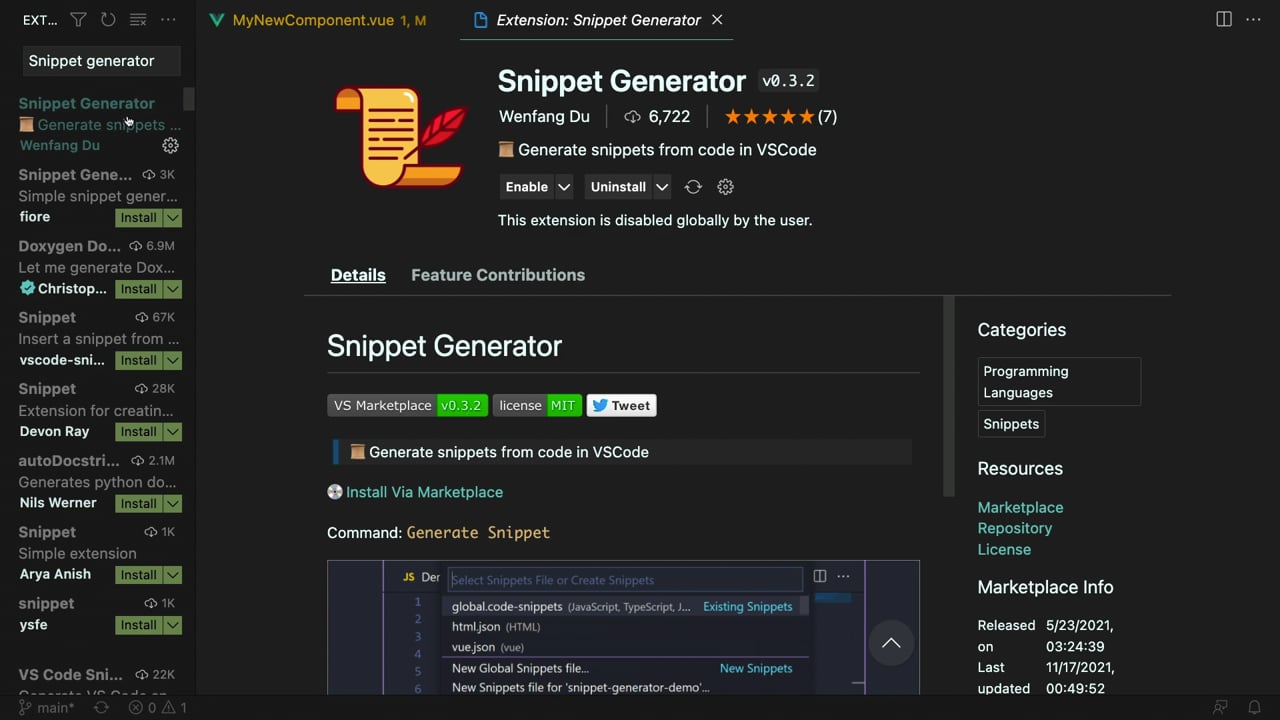This screenshot has width=1280, height=720.
Task: Install the vscode-sni... Snippet extension
Action: (139, 360)
